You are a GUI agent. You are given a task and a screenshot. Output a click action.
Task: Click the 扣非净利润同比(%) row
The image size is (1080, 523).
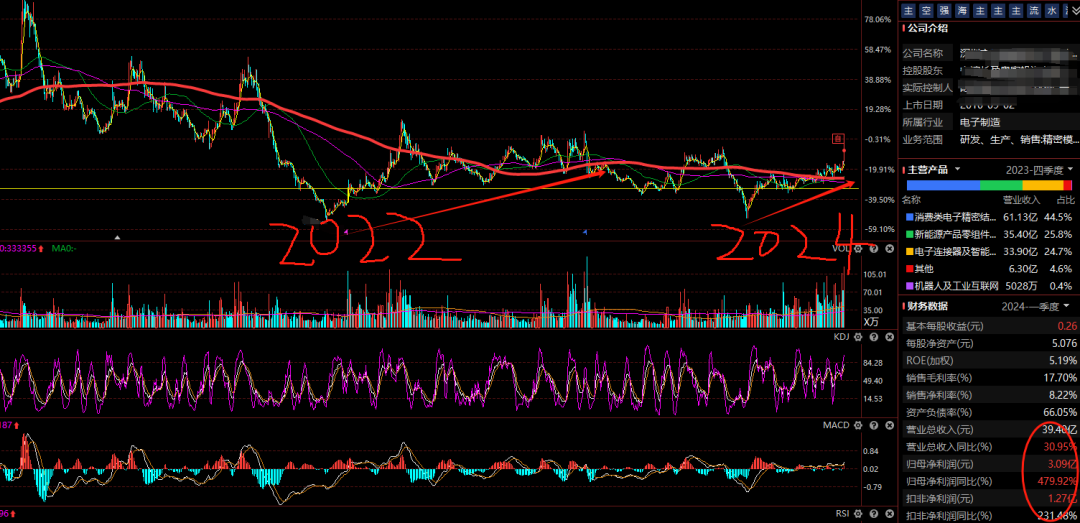[x=989, y=515]
